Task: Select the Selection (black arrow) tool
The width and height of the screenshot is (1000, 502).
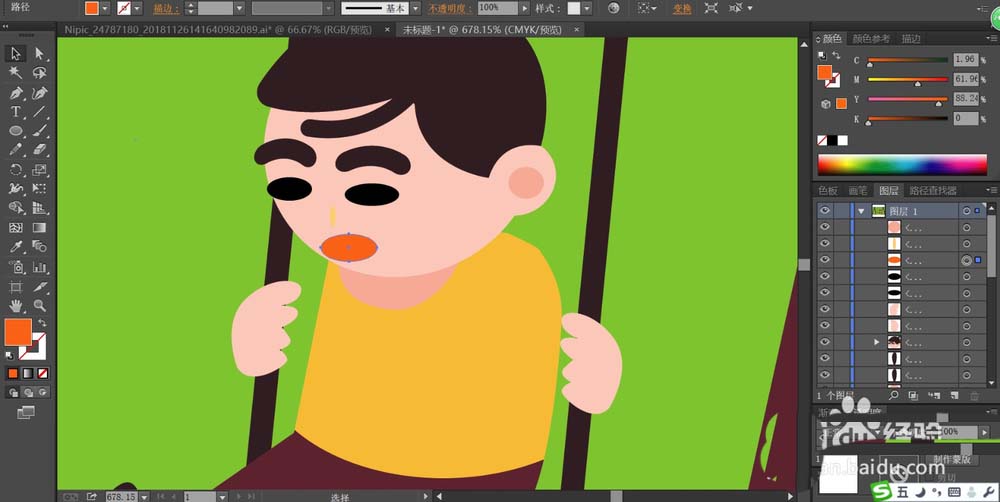Action: [16, 54]
